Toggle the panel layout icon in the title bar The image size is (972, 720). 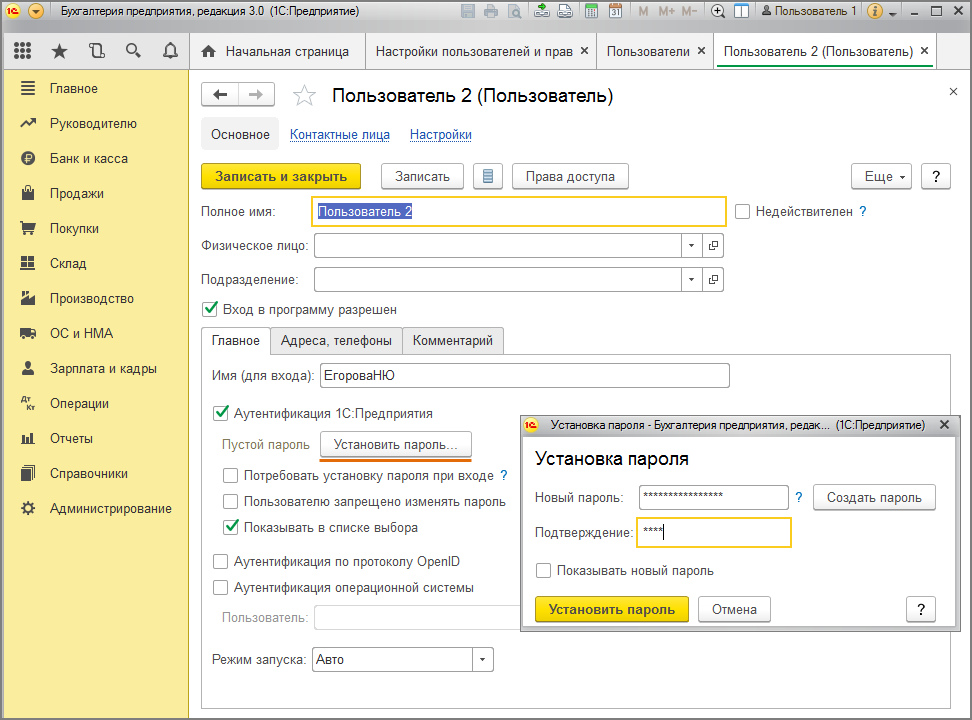(x=741, y=11)
